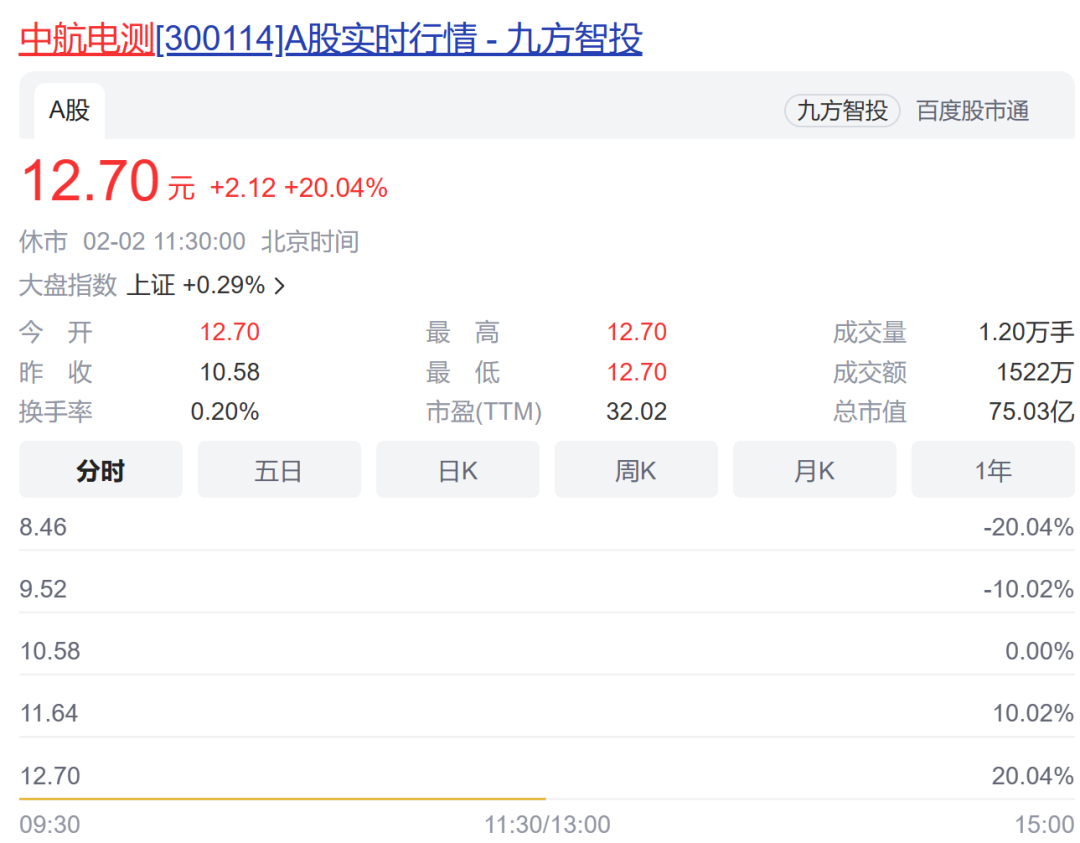The width and height of the screenshot is (1080, 843).
Task: Click the 11:30/13:00 time axis label
Action: coord(547,825)
